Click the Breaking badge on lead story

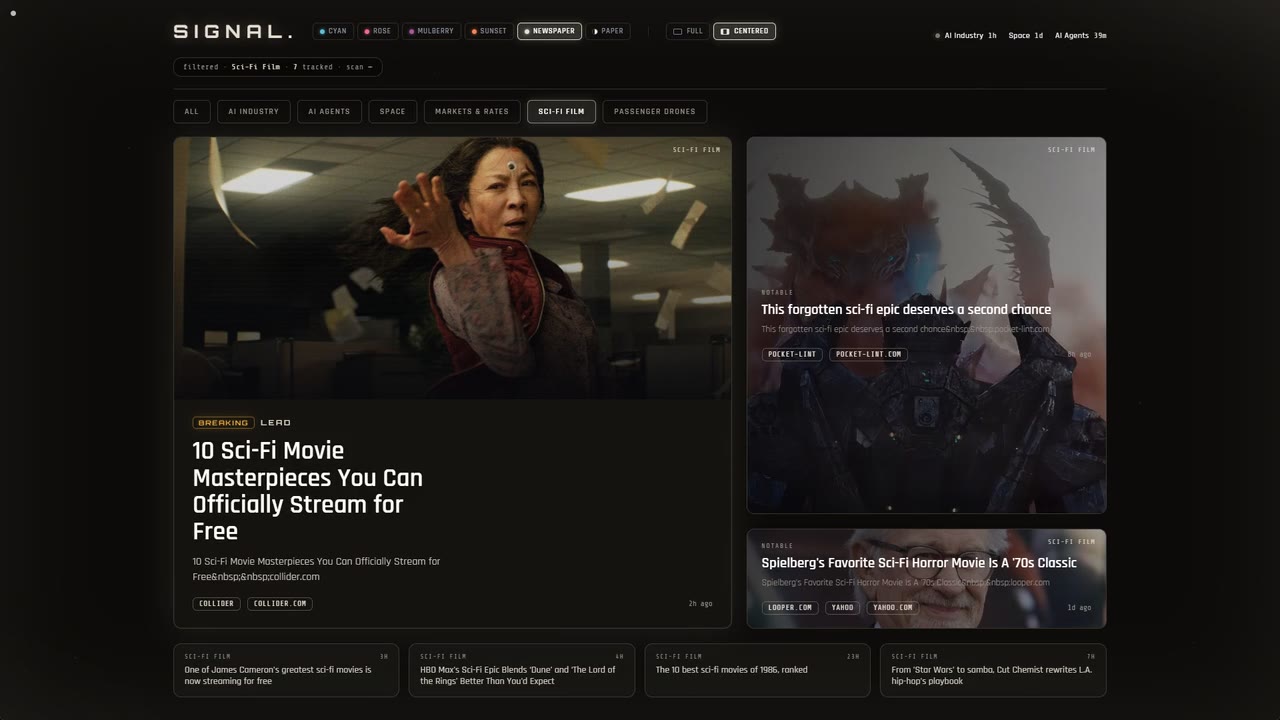tap(223, 423)
